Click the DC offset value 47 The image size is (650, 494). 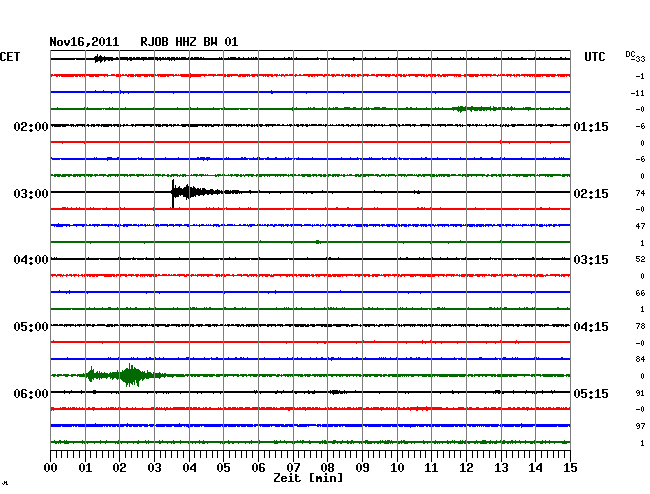tap(640, 226)
